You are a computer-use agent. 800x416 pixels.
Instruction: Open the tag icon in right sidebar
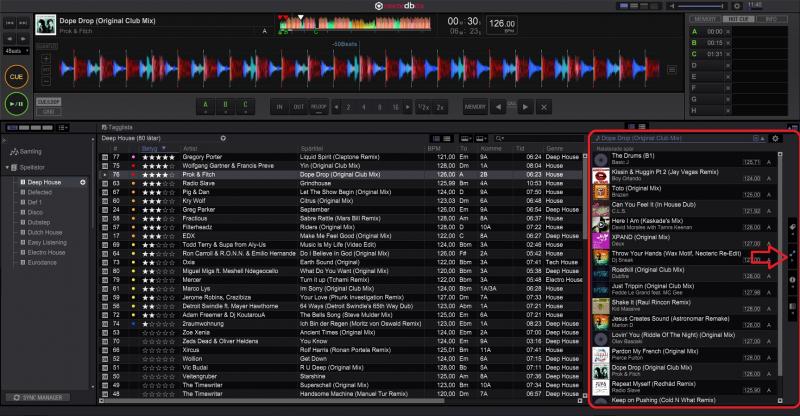coord(792,227)
